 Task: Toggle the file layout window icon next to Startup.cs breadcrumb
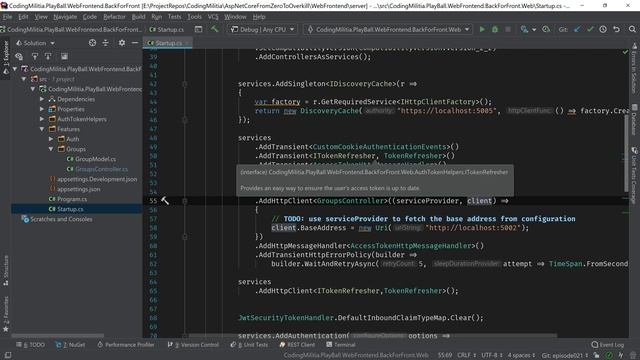pos(198,29)
